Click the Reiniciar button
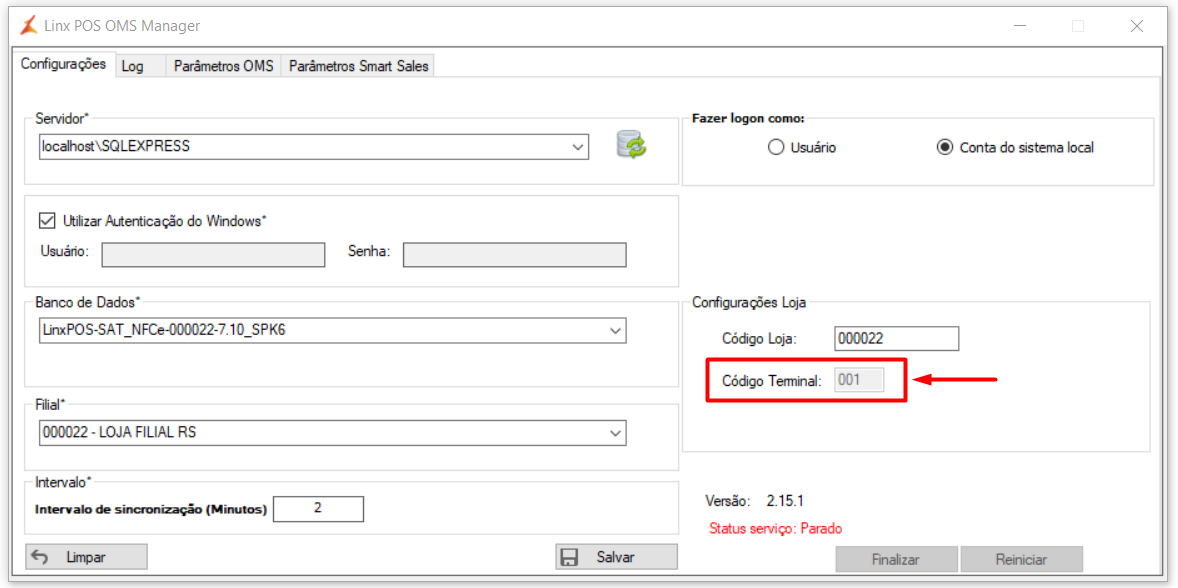Viewport: 1178px width, 588px height. pyautogui.click(x=1021, y=559)
